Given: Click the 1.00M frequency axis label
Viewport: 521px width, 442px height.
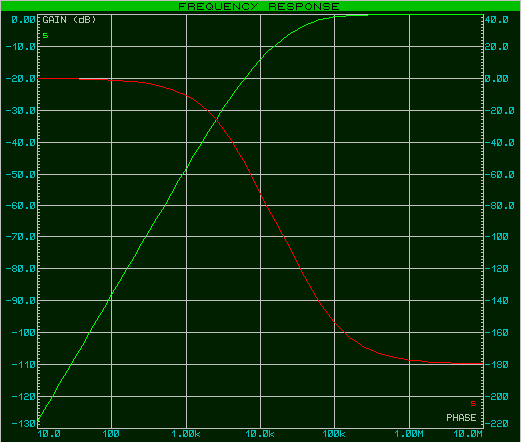Looking at the screenshot, I should [x=409, y=434].
